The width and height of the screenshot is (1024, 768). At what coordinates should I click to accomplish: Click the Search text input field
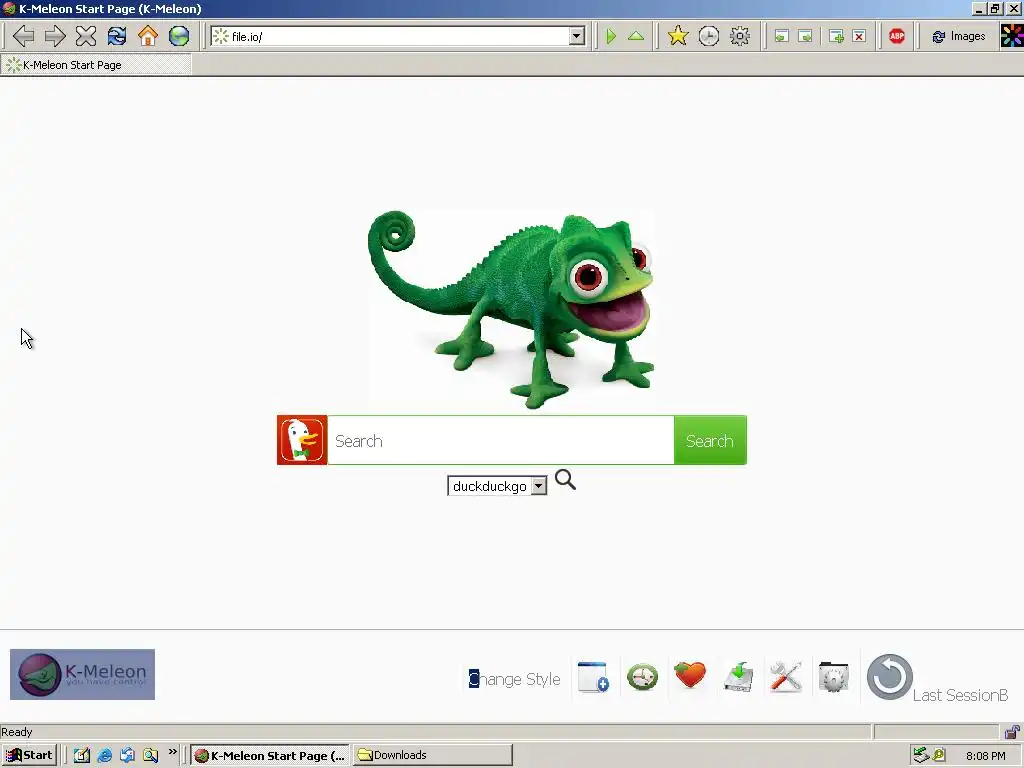501,440
